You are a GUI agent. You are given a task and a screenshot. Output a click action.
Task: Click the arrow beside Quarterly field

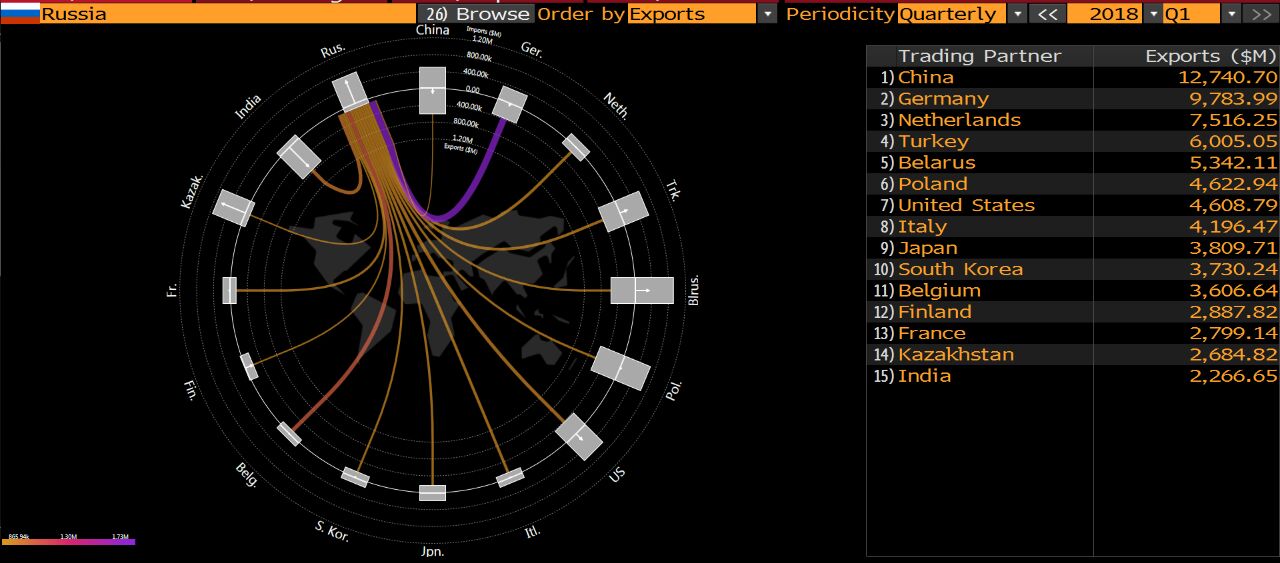(1017, 13)
